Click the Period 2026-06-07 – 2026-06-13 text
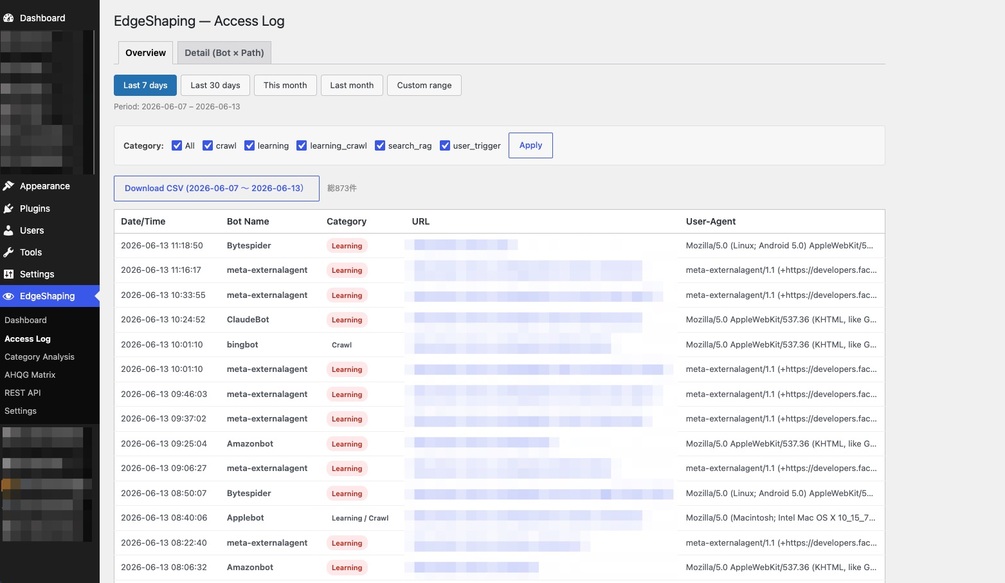This screenshot has width=1005, height=583. pyautogui.click(x=177, y=106)
